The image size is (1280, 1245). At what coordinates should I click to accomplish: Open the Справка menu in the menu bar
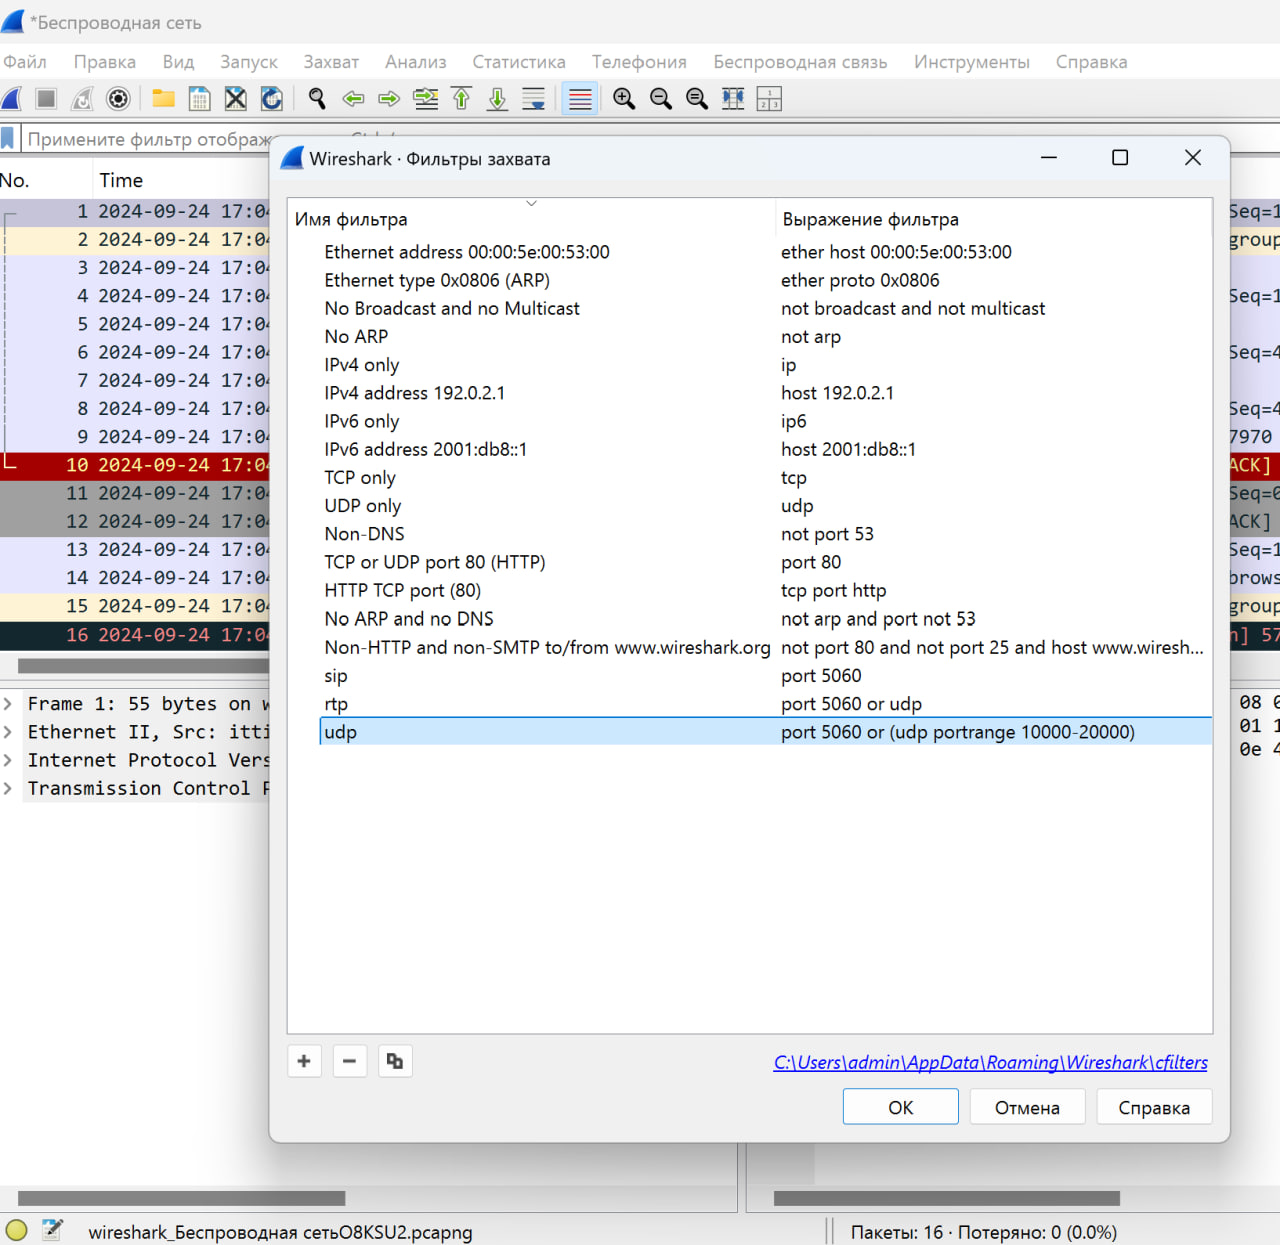tap(1091, 62)
